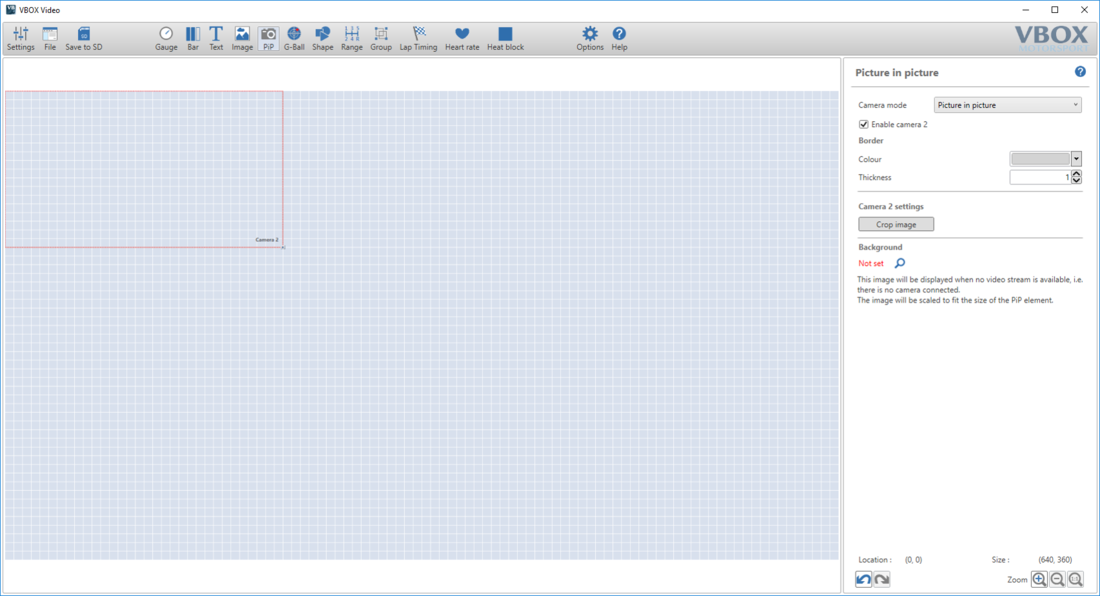Screen dimensions: 1100x596
Task: Select the Shape tool
Action: click(x=323, y=39)
